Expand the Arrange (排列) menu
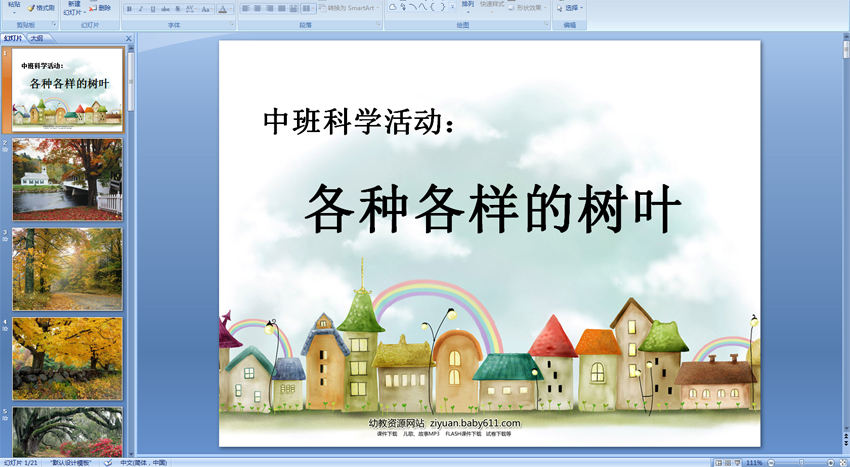The width and height of the screenshot is (850, 467). [468, 6]
